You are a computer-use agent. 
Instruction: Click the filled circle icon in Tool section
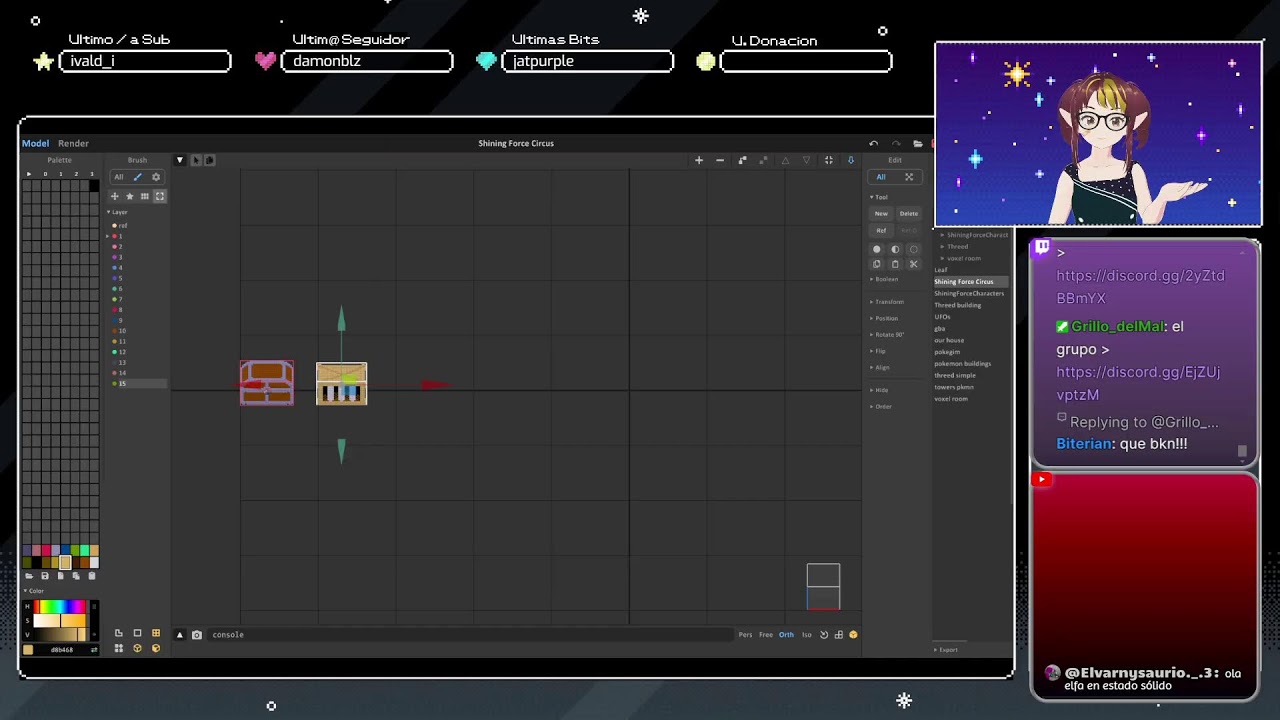(x=877, y=249)
